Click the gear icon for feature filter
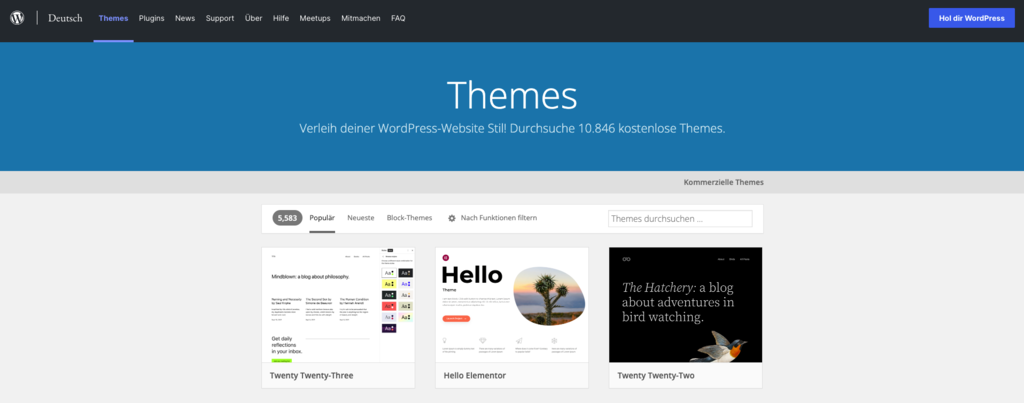This screenshot has width=1024, height=403. tap(452, 218)
